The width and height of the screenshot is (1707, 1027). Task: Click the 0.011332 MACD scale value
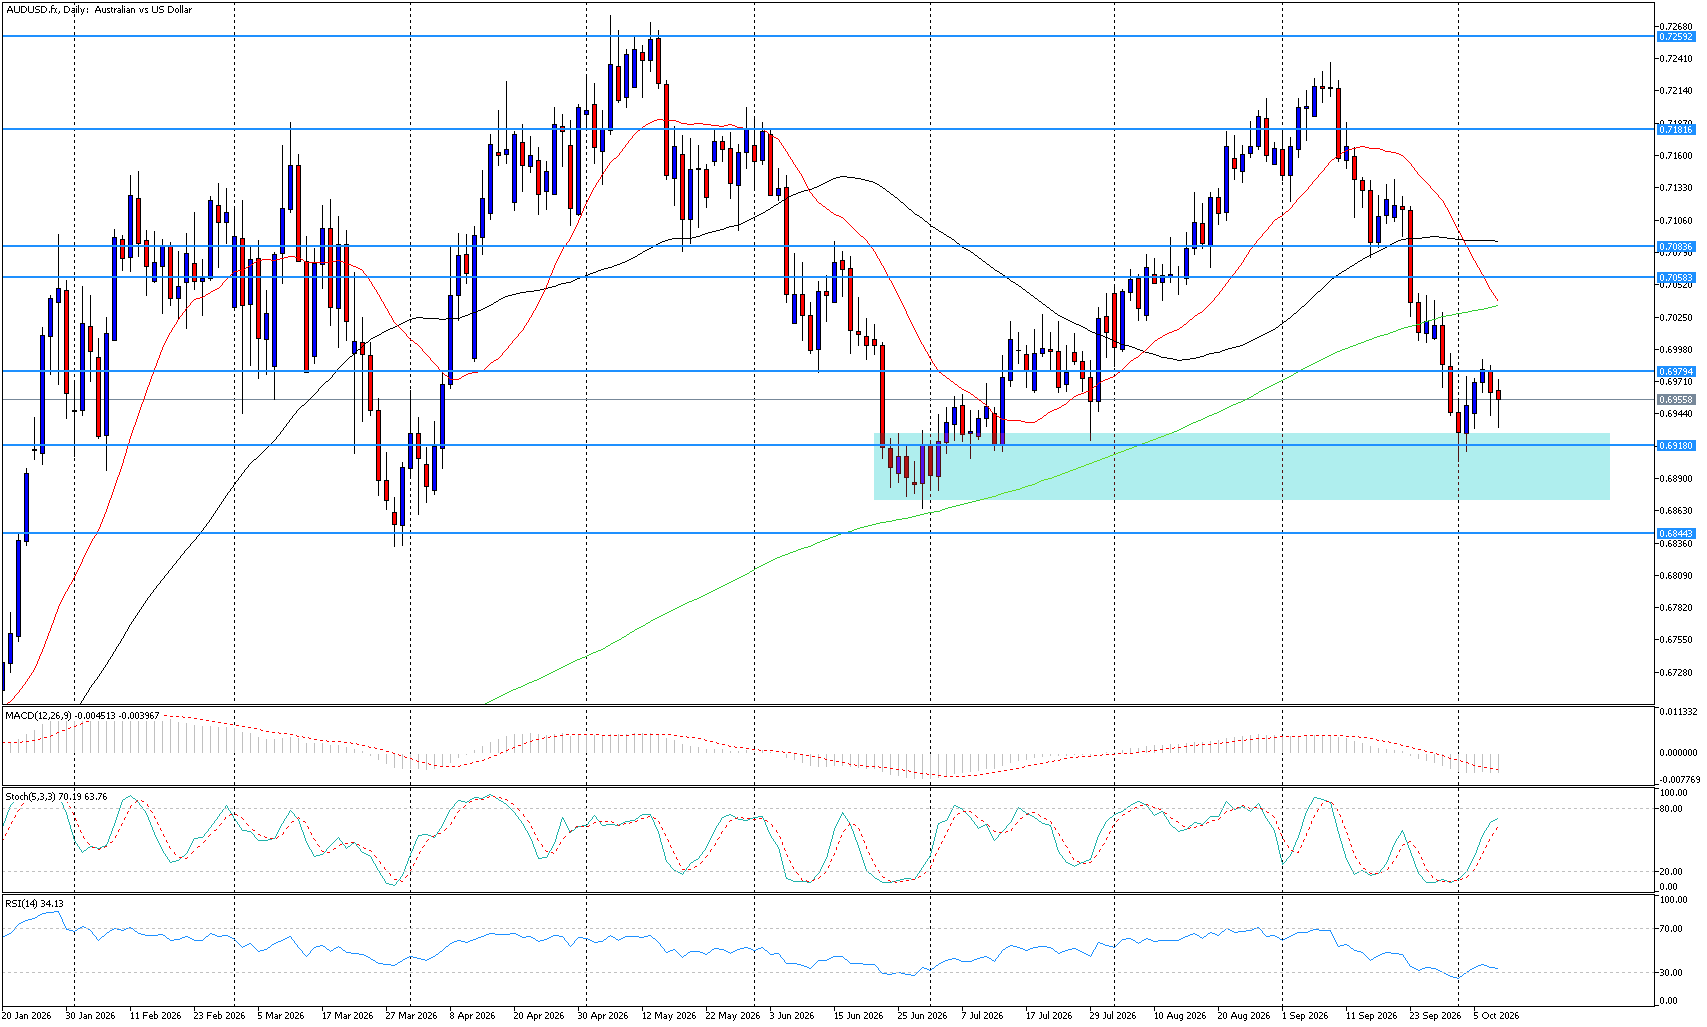1678,712
